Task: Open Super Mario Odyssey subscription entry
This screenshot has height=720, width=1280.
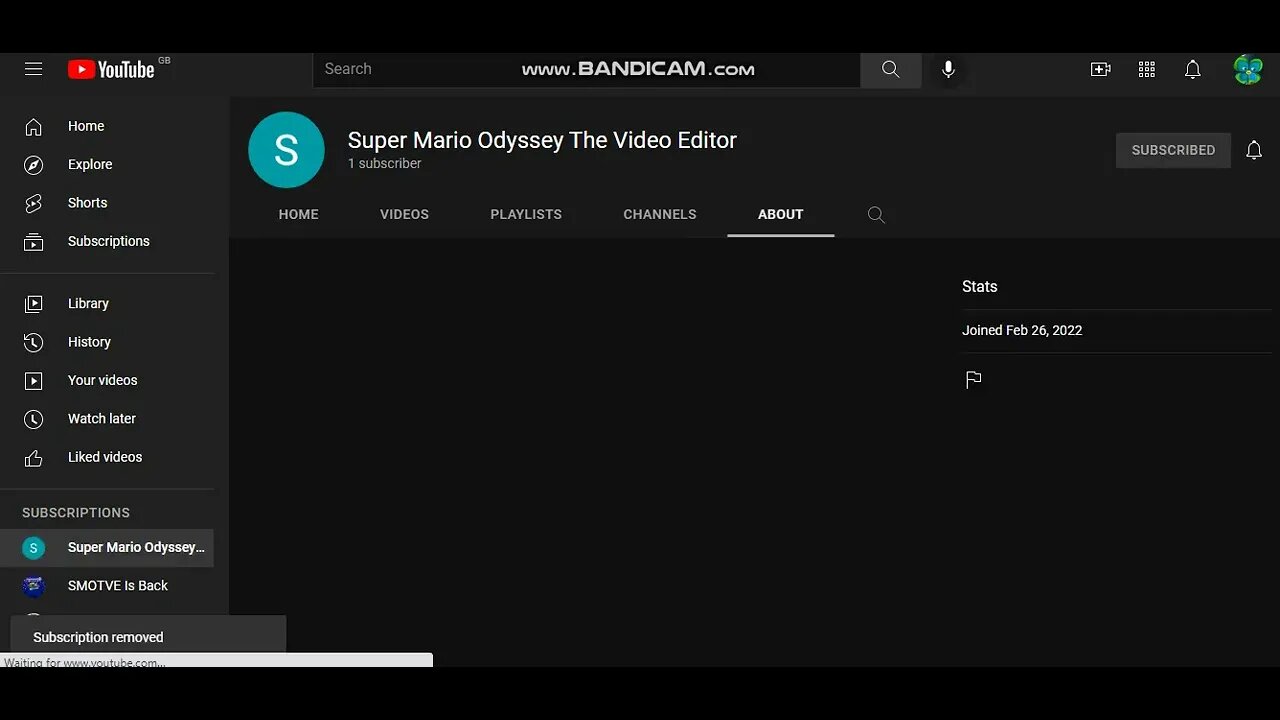Action: (x=107, y=548)
